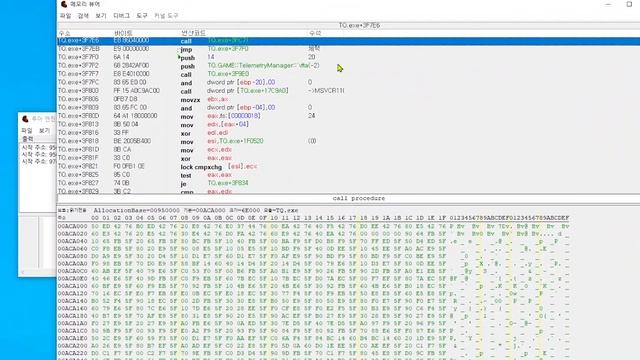The height and width of the screenshot is (360, 640).
Task: Select the xor edi,edi row
Action: pyautogui.click(x=348, y=133)
